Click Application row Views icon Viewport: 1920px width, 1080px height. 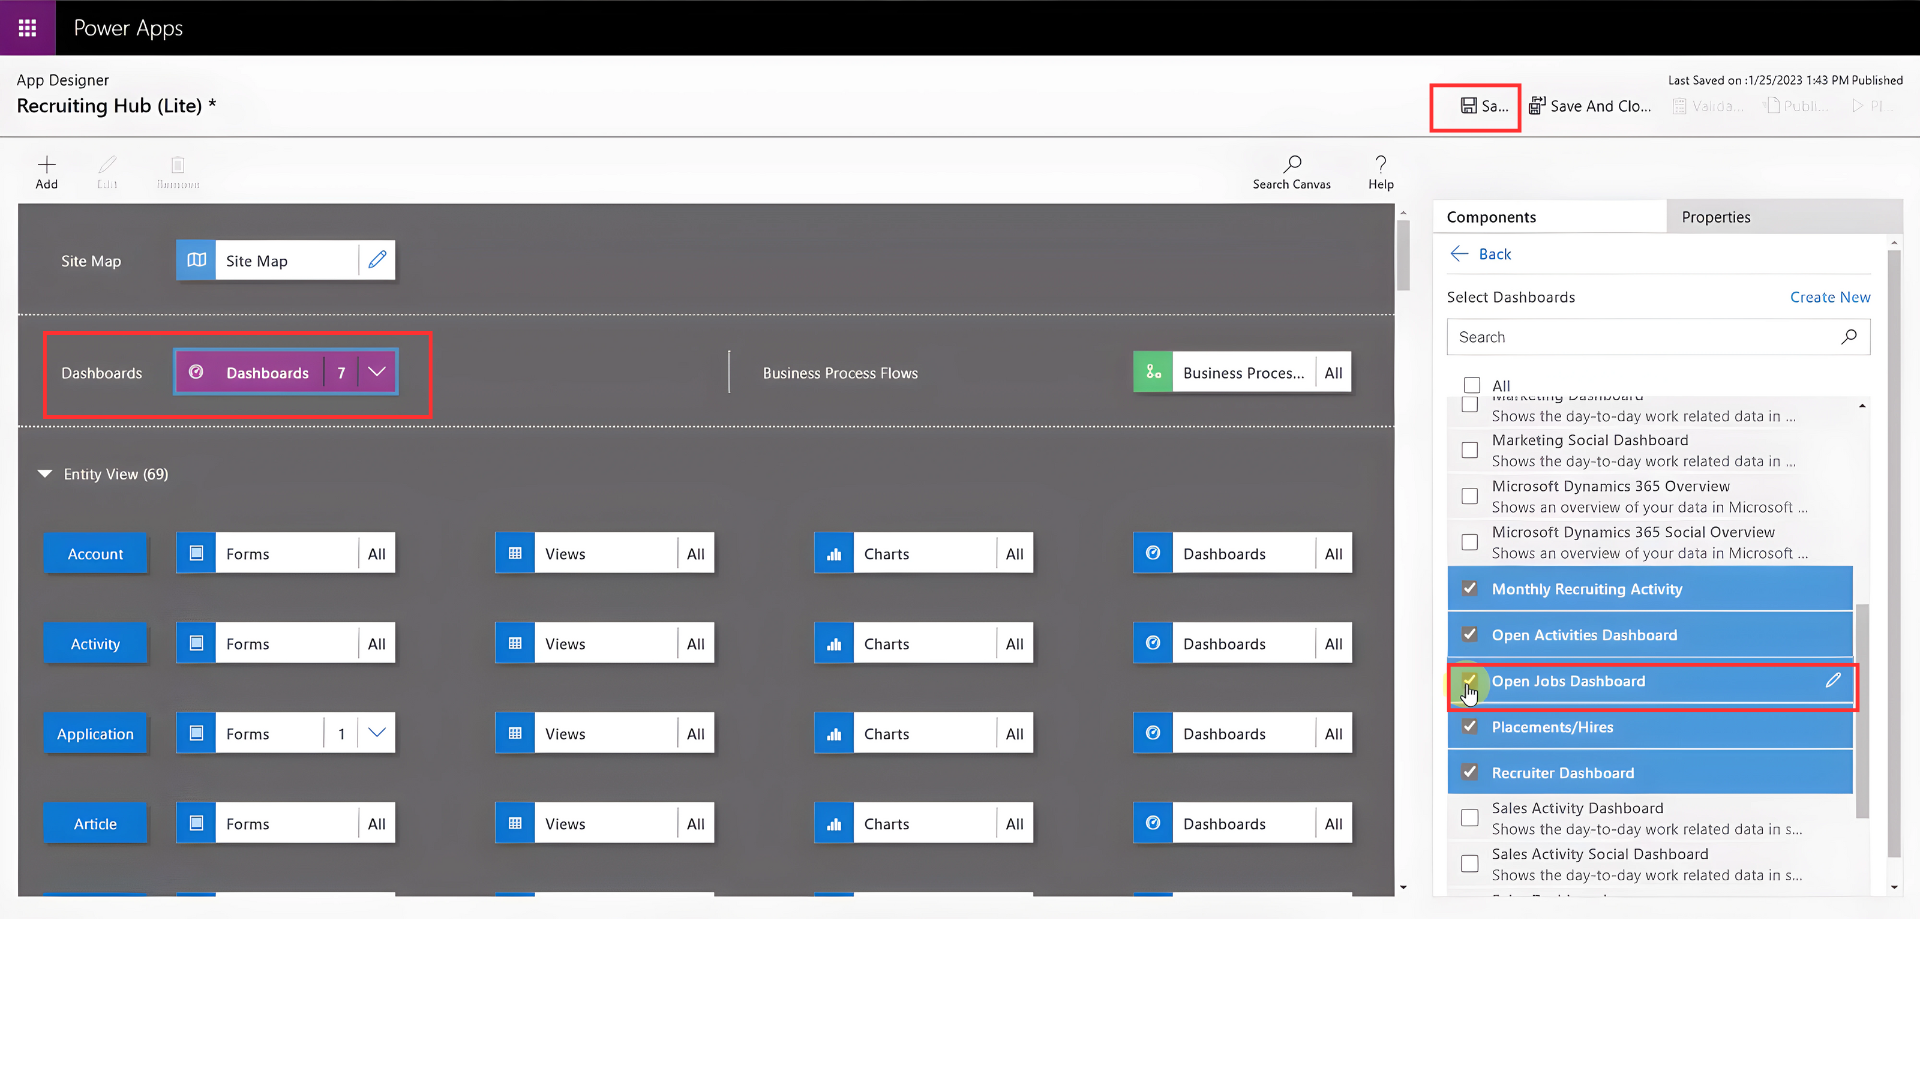[x=515, y=733]
